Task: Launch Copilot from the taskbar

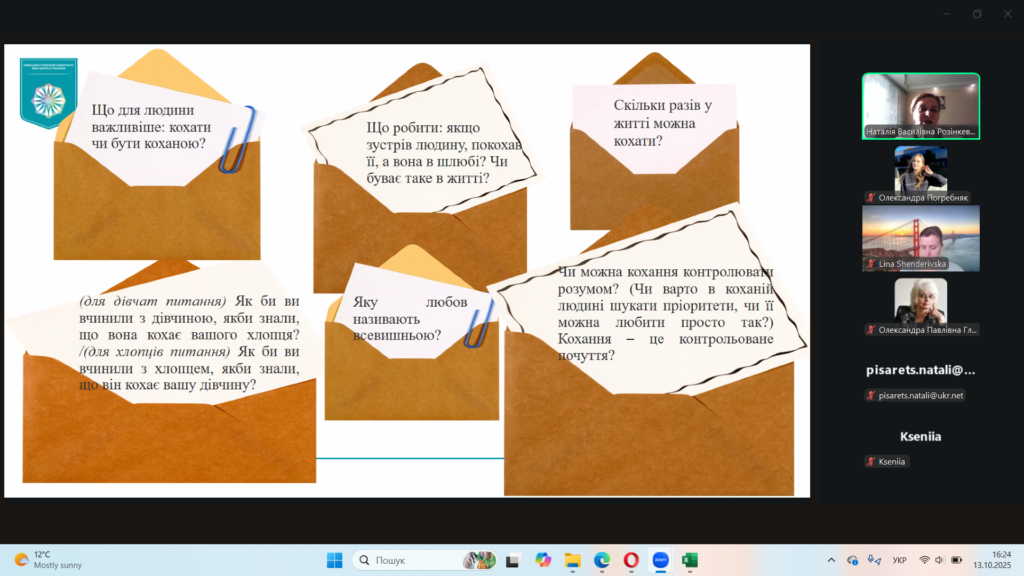Action: [543, 560]
